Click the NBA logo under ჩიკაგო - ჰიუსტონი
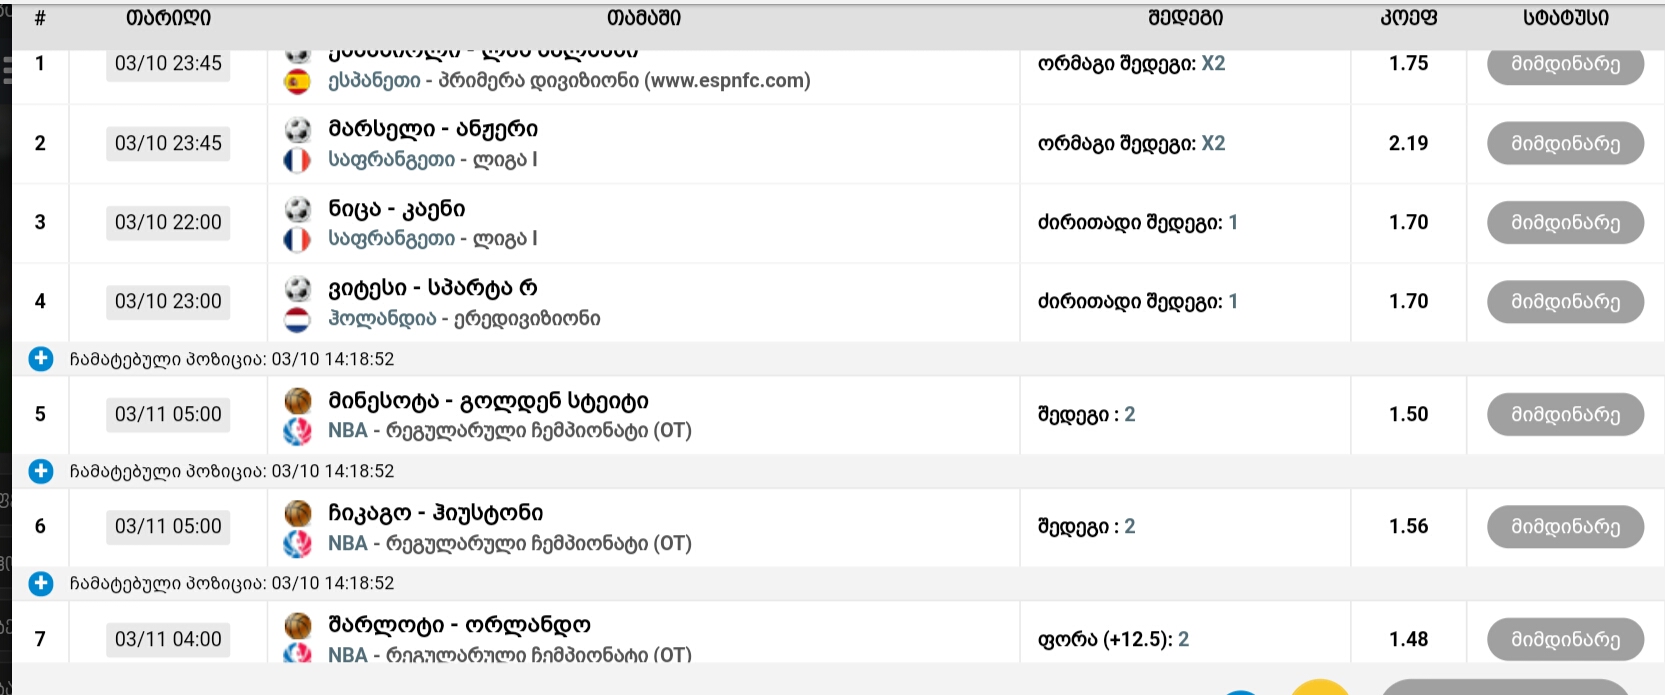 (298, 544)
